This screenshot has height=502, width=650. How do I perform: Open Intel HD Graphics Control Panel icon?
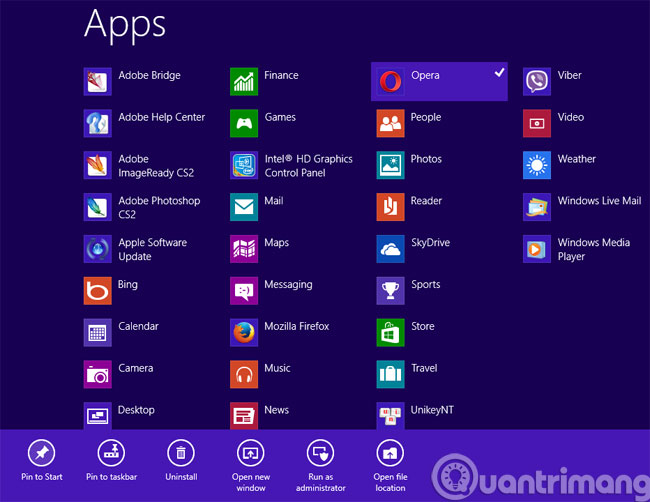(244, 165)
